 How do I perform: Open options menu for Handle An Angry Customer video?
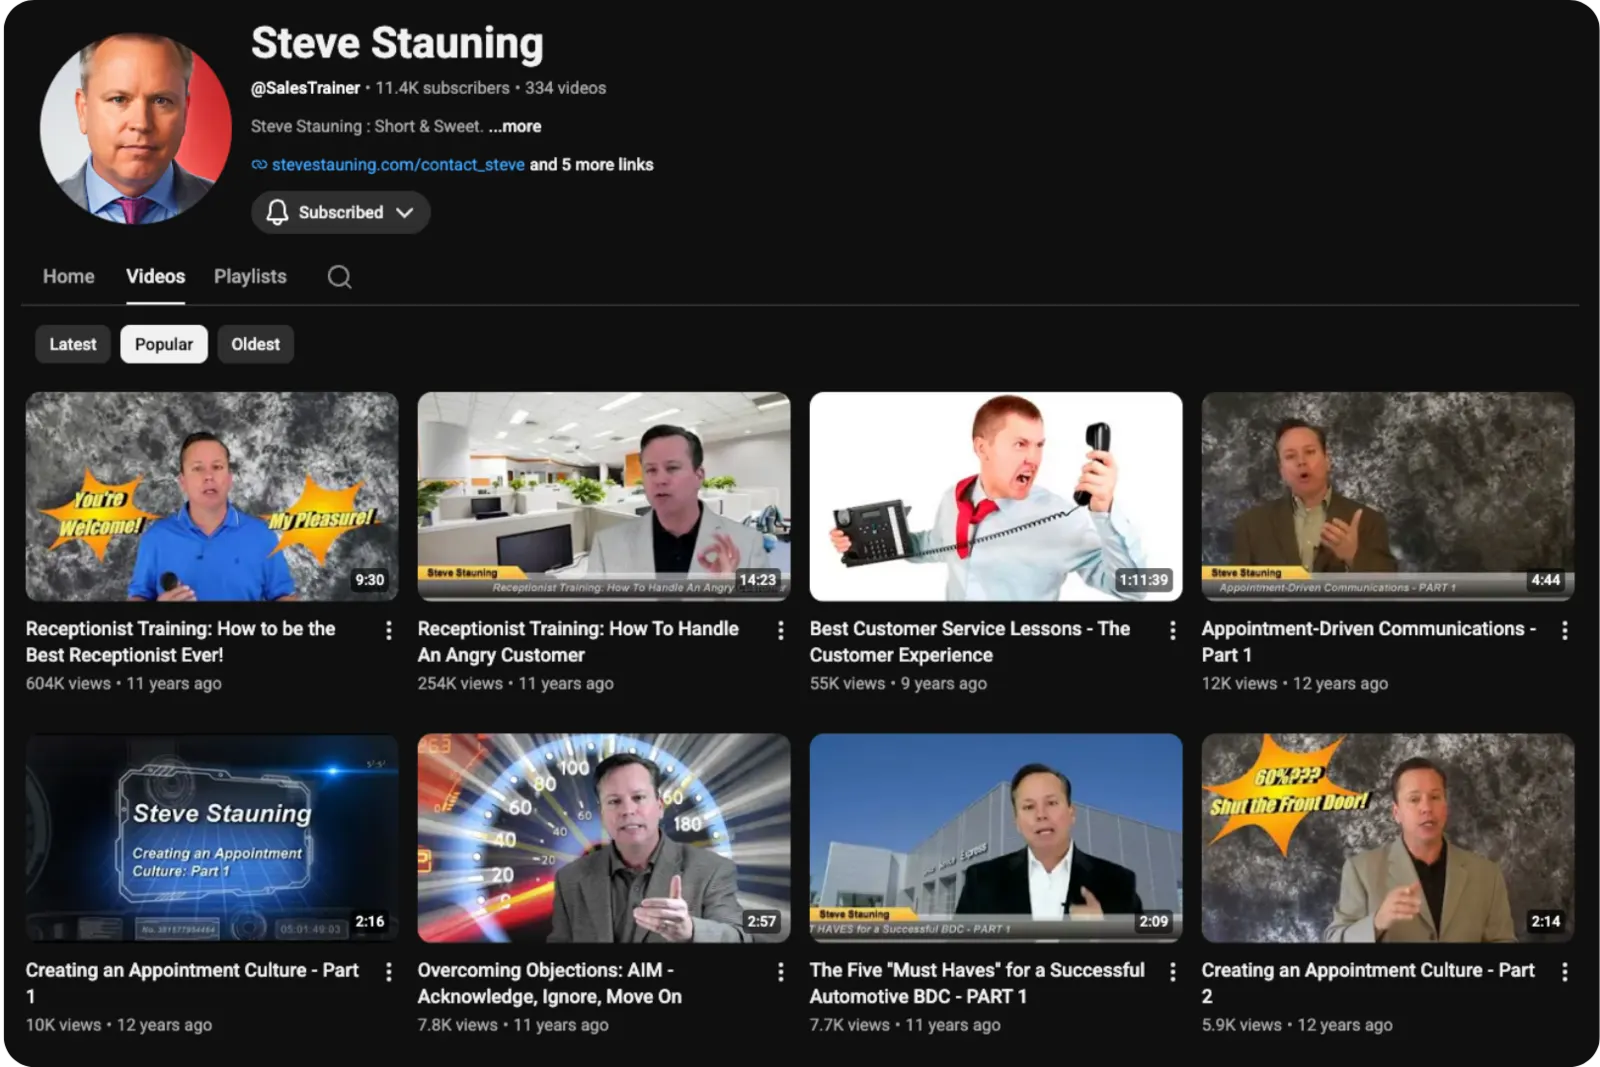tap(781, 630)
